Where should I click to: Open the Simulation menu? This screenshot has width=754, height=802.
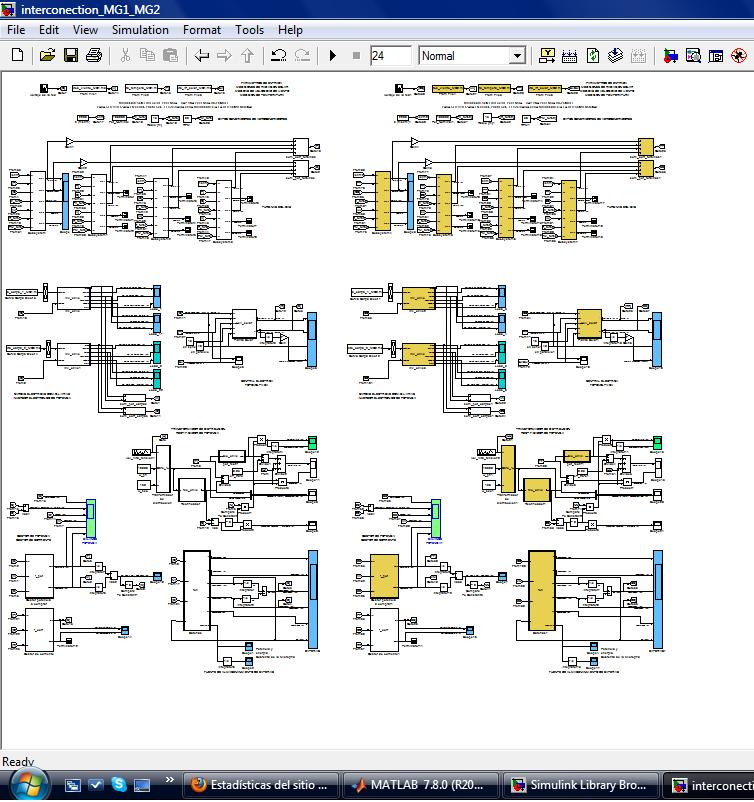coord(140,30)
